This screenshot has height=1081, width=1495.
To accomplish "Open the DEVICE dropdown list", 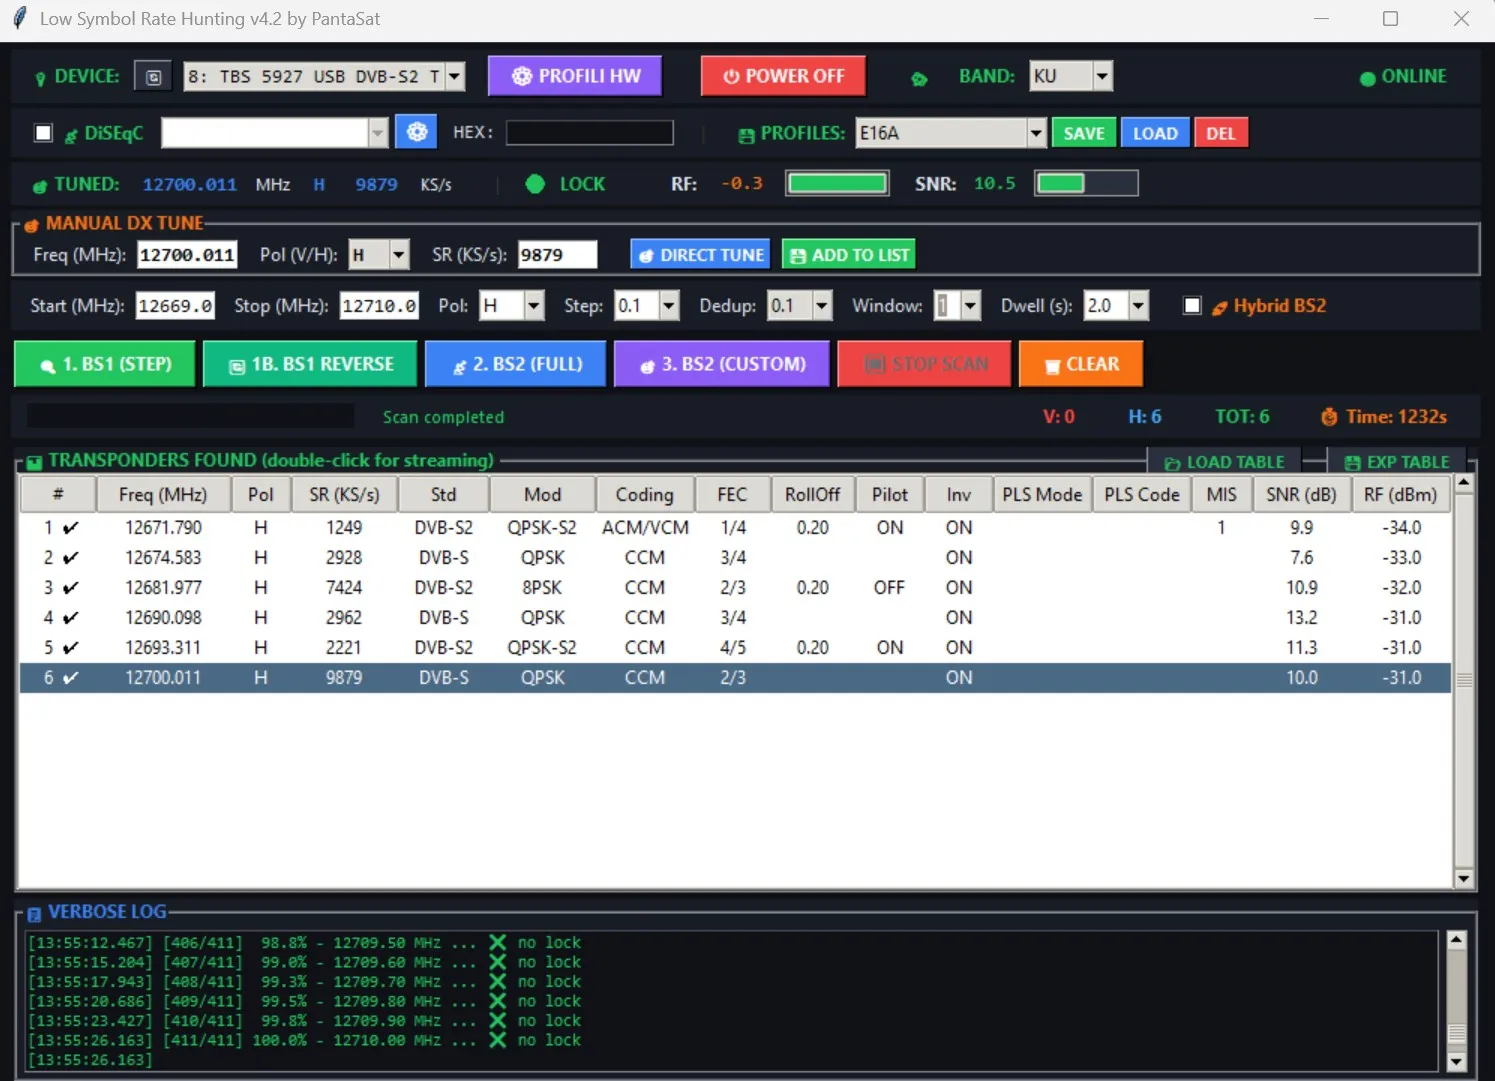I will coord(455,77).
